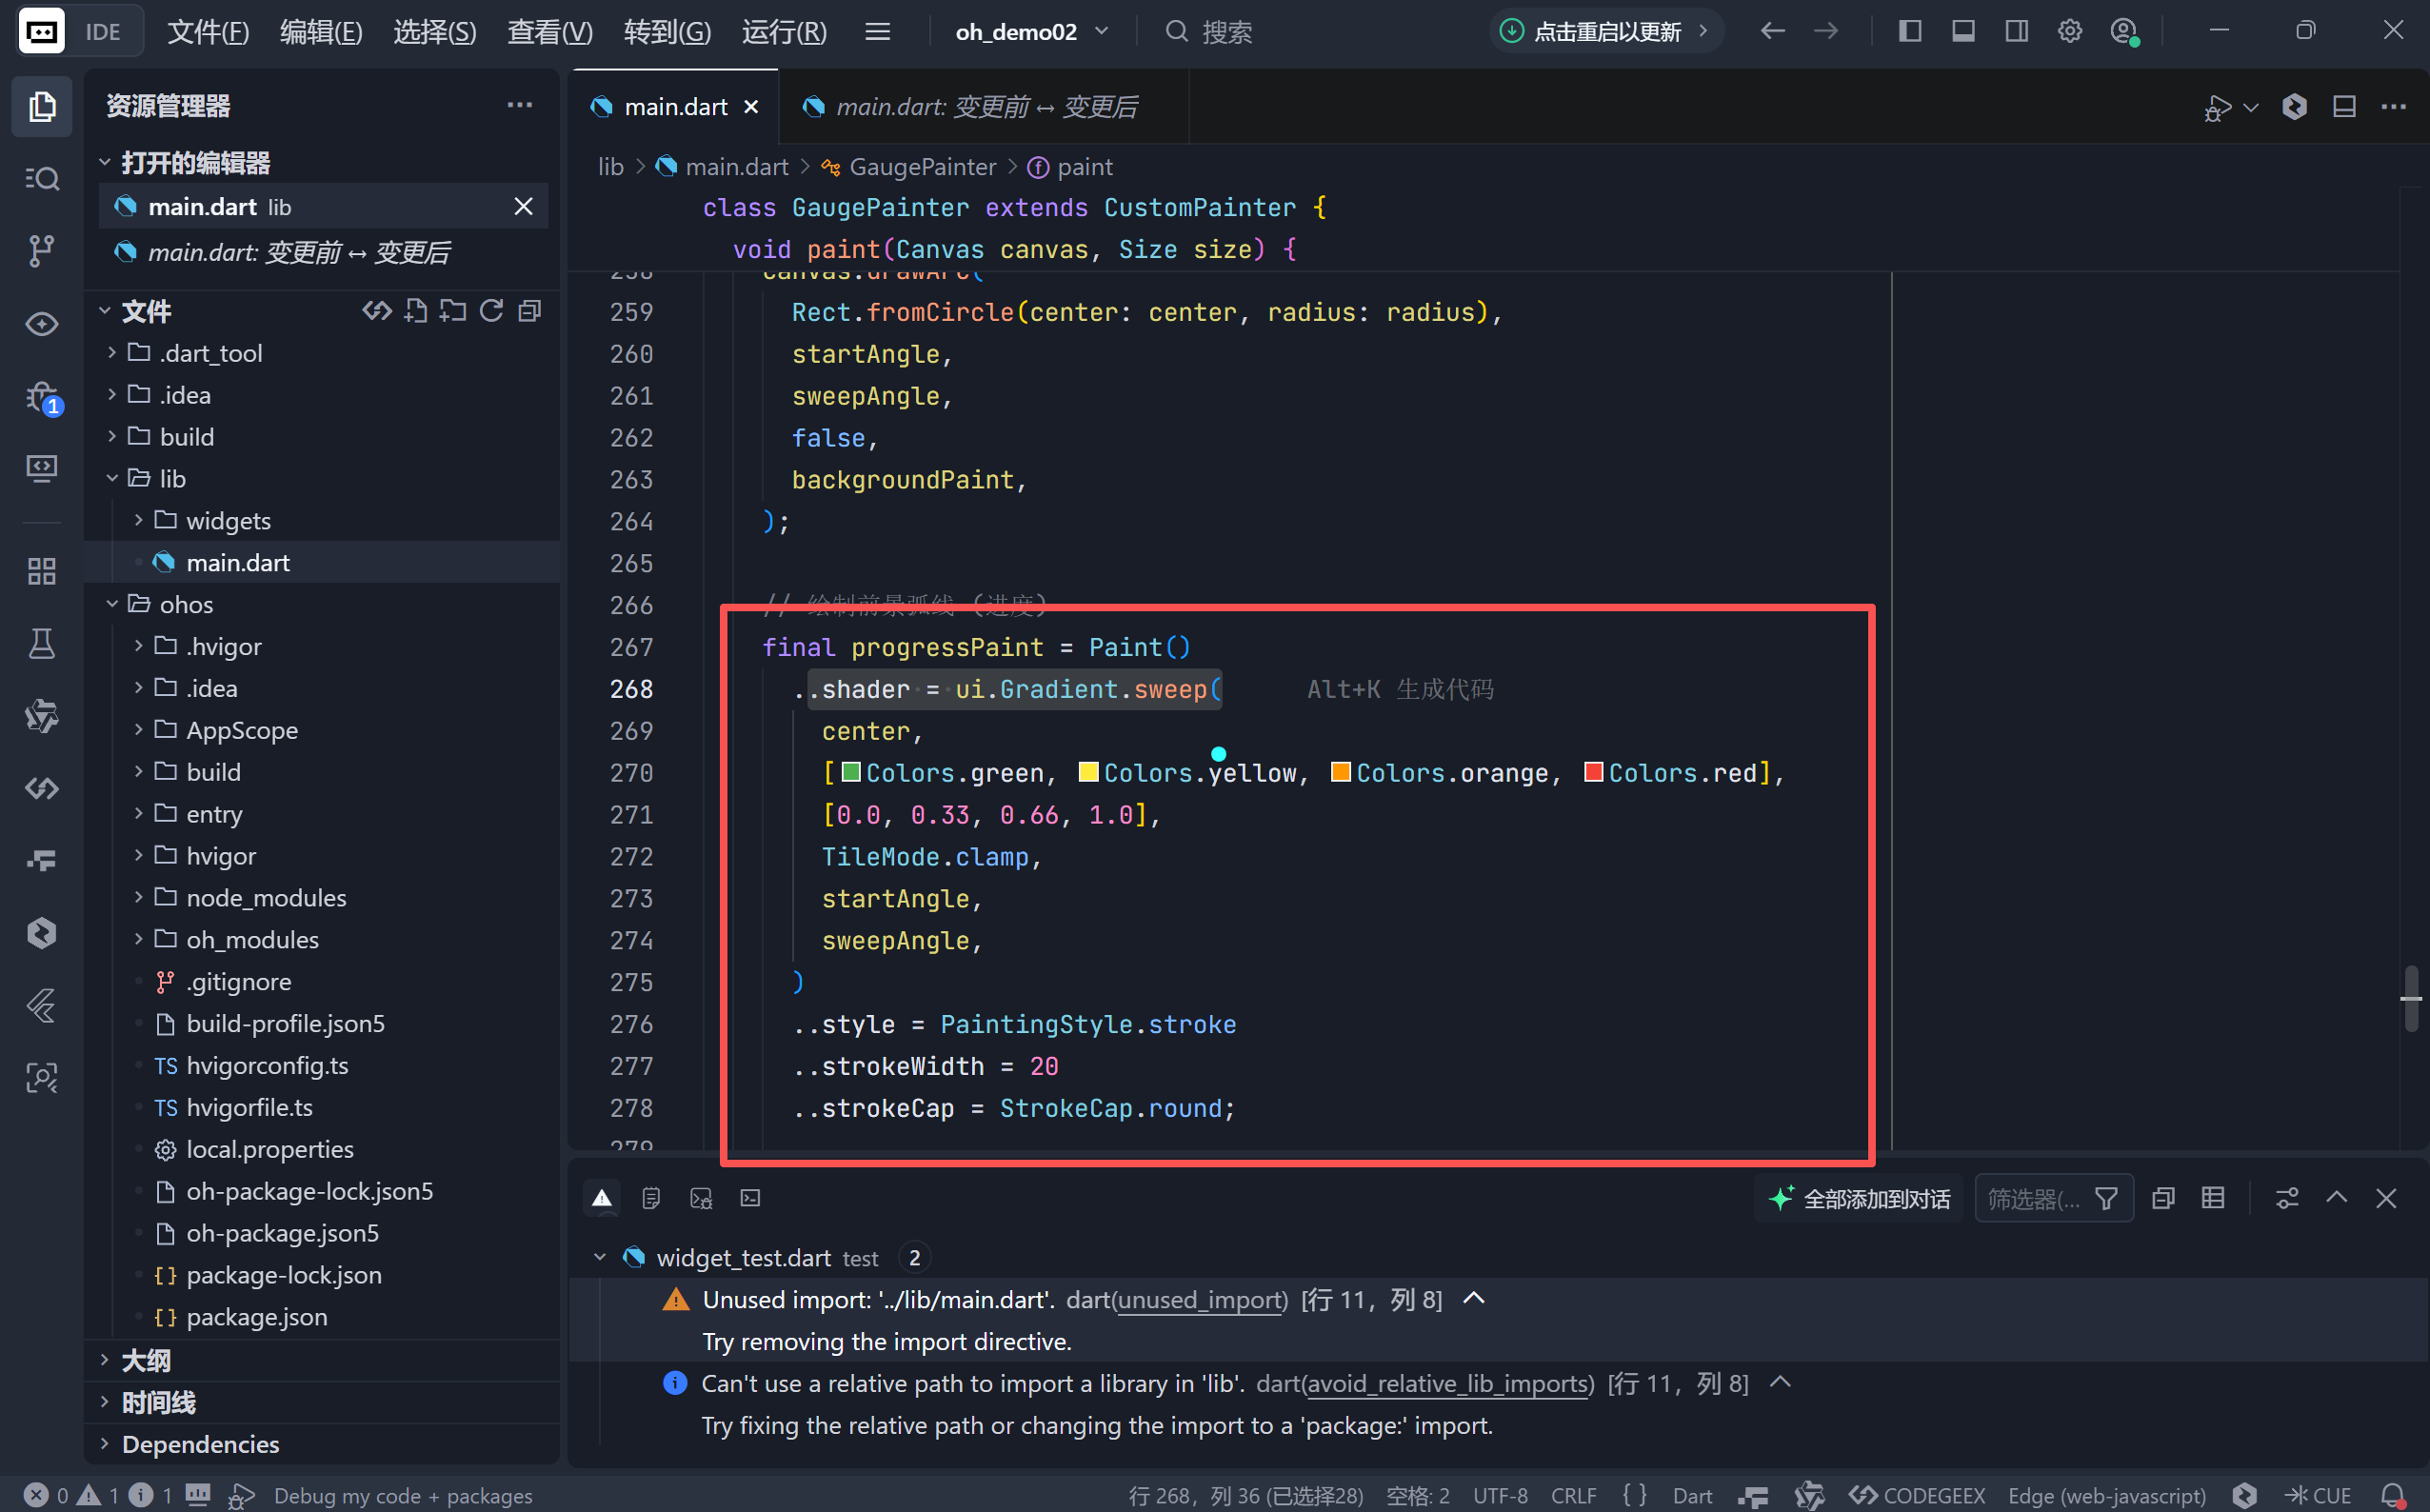Open the oh_demo02 project dropdown
Viewport: 2430px width, 1512px height.
[x=1031, y=31]
